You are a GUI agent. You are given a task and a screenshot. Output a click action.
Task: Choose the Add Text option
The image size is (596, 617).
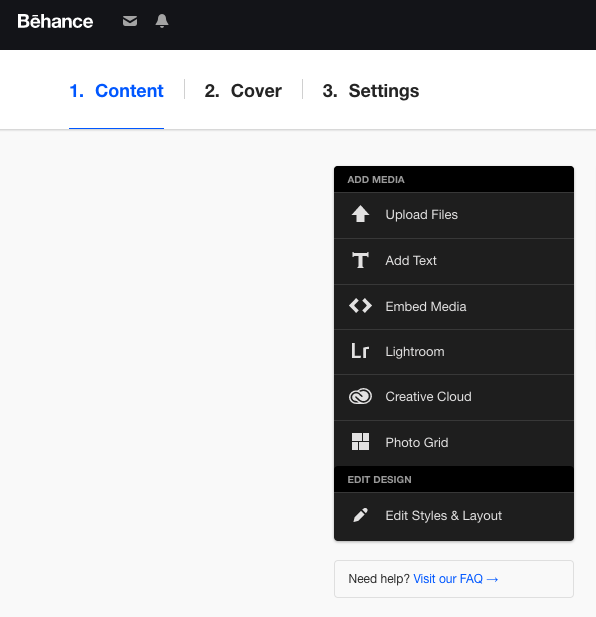click(454, 261)
